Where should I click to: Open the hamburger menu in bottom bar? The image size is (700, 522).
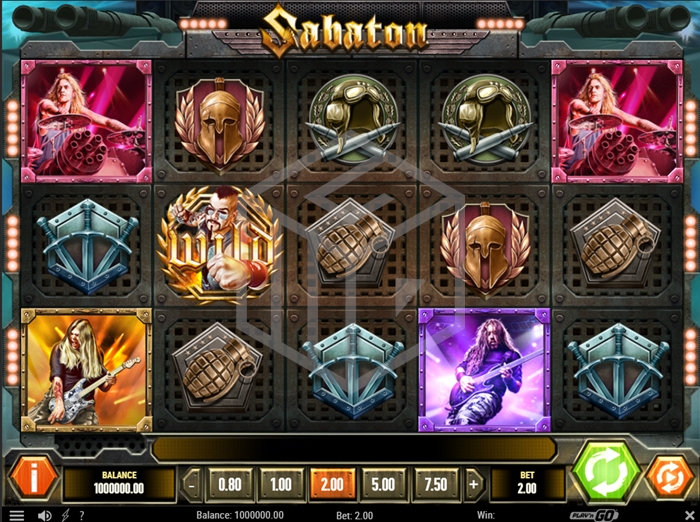[x=17, y=516]
